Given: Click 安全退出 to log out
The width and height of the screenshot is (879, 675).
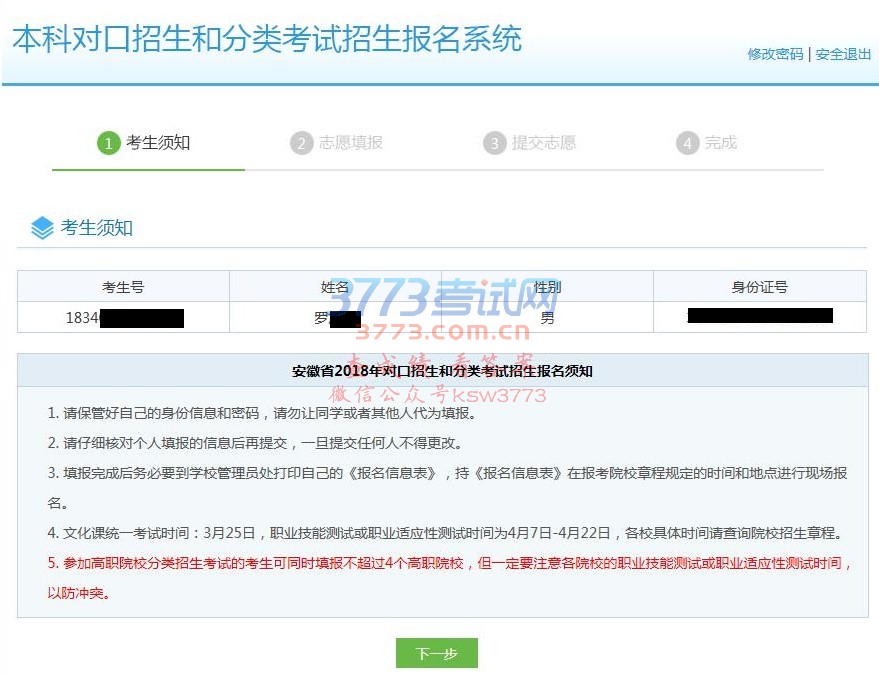Looking at the screenshot, I should pyautogui.click(x=843, y=54).
